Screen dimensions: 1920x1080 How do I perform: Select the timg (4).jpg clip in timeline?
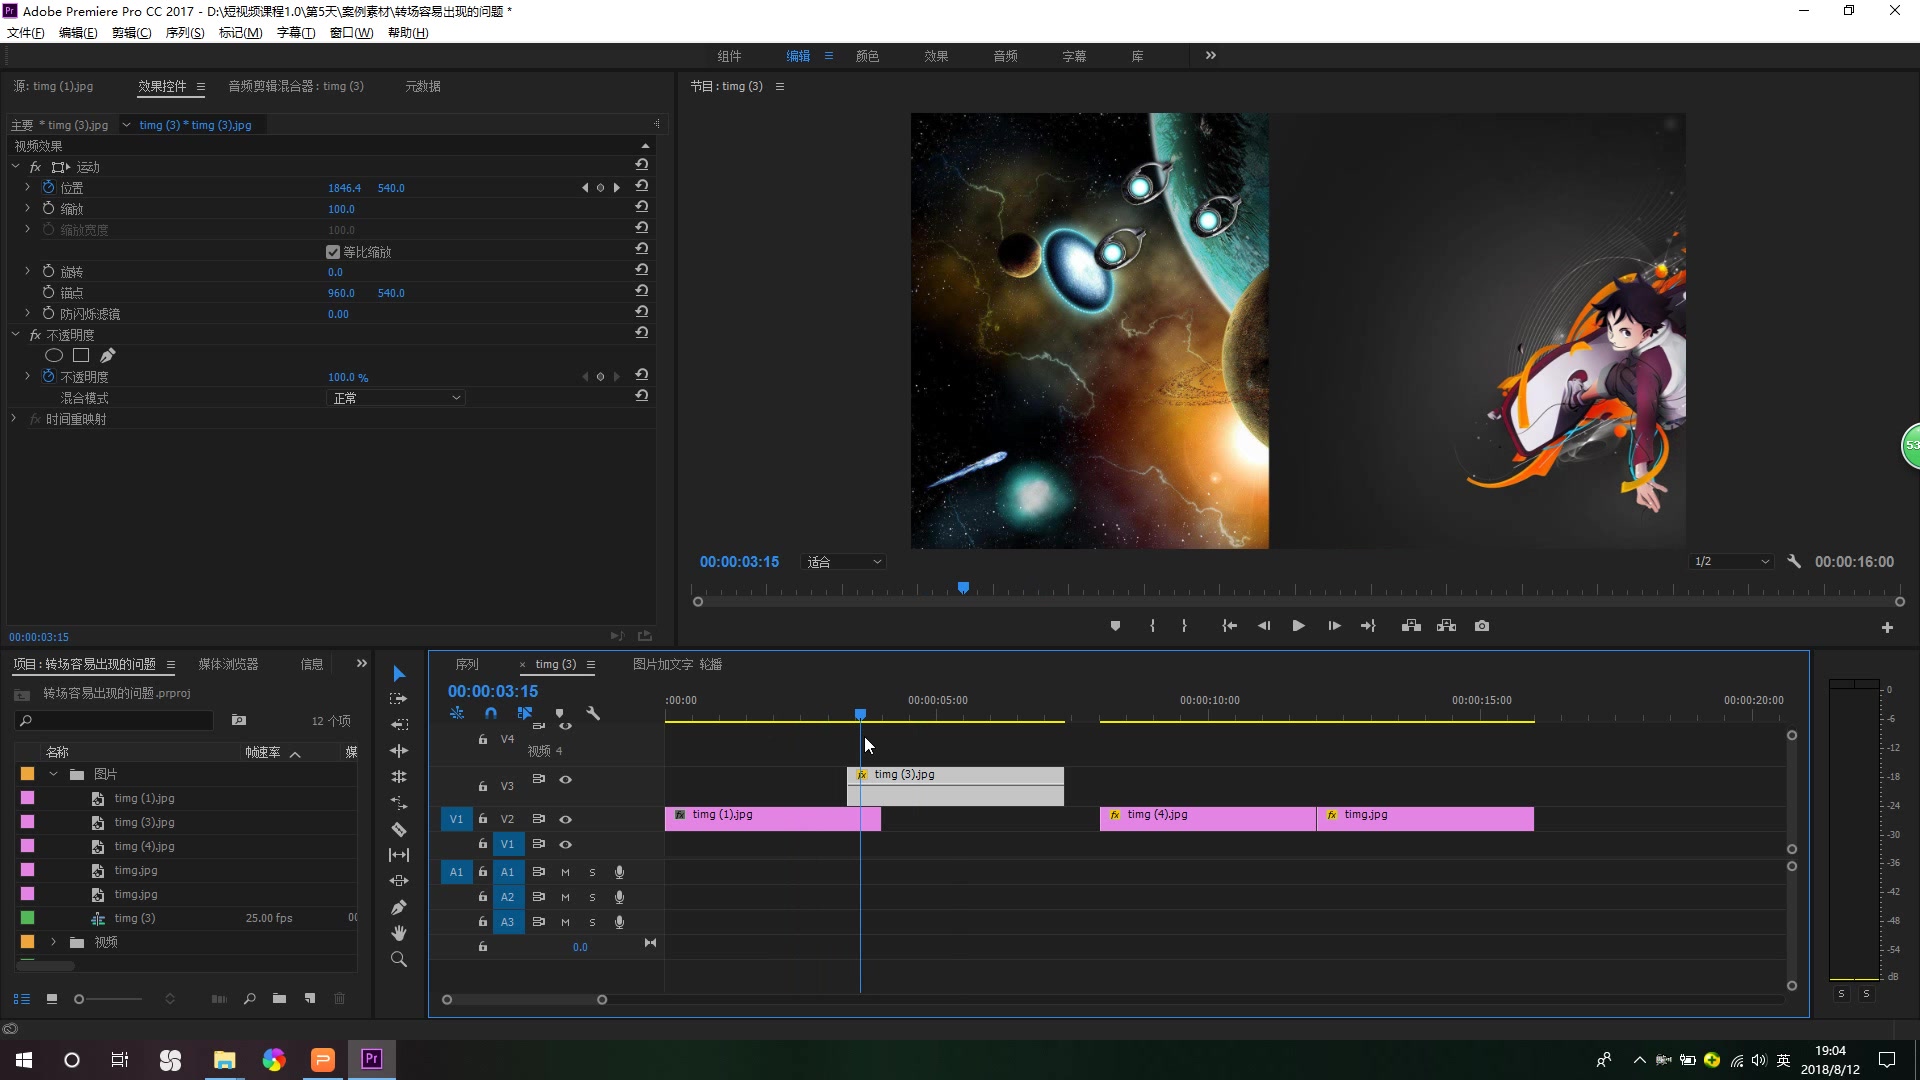pyautogui.click(x=1208, y=819)
